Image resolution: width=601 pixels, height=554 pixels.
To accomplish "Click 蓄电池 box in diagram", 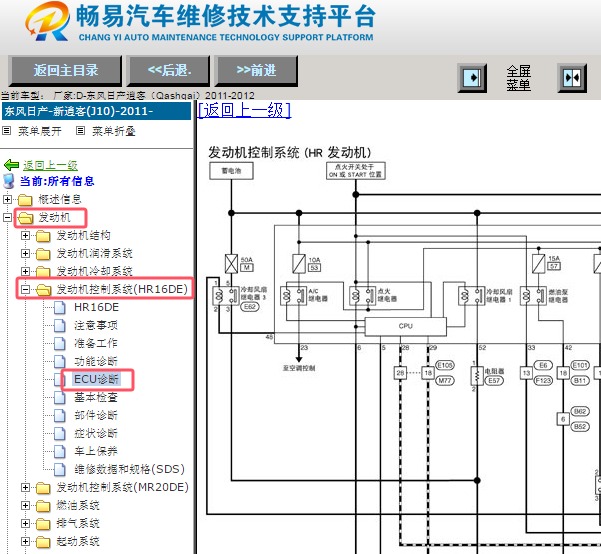I will 232,171.
